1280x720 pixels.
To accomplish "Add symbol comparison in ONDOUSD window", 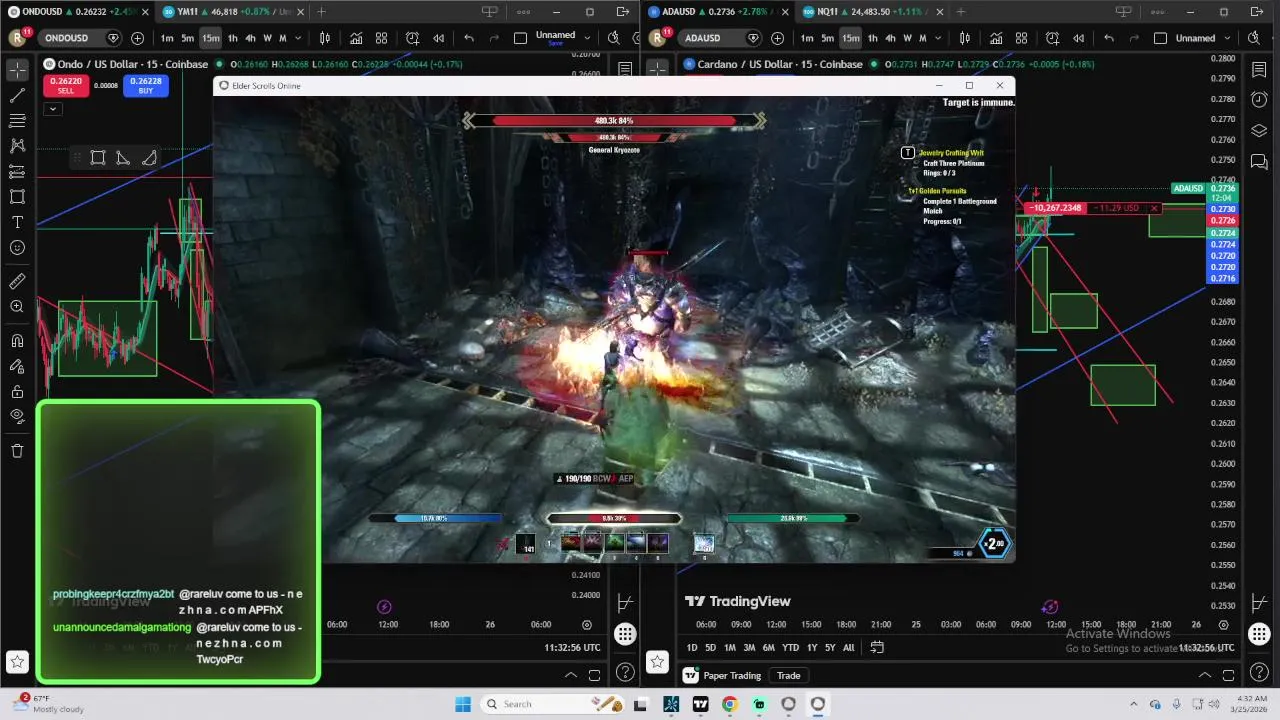I will coord(137,38).
